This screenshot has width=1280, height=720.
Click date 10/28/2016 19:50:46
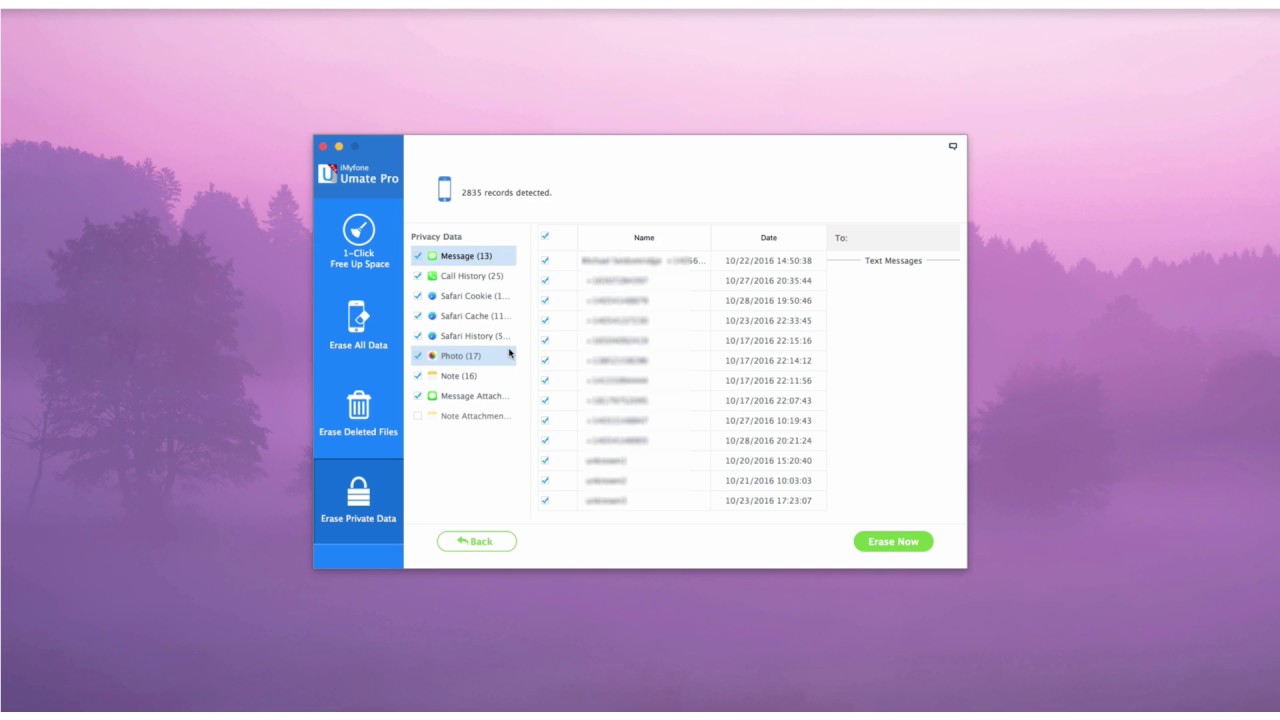[768, 301]
